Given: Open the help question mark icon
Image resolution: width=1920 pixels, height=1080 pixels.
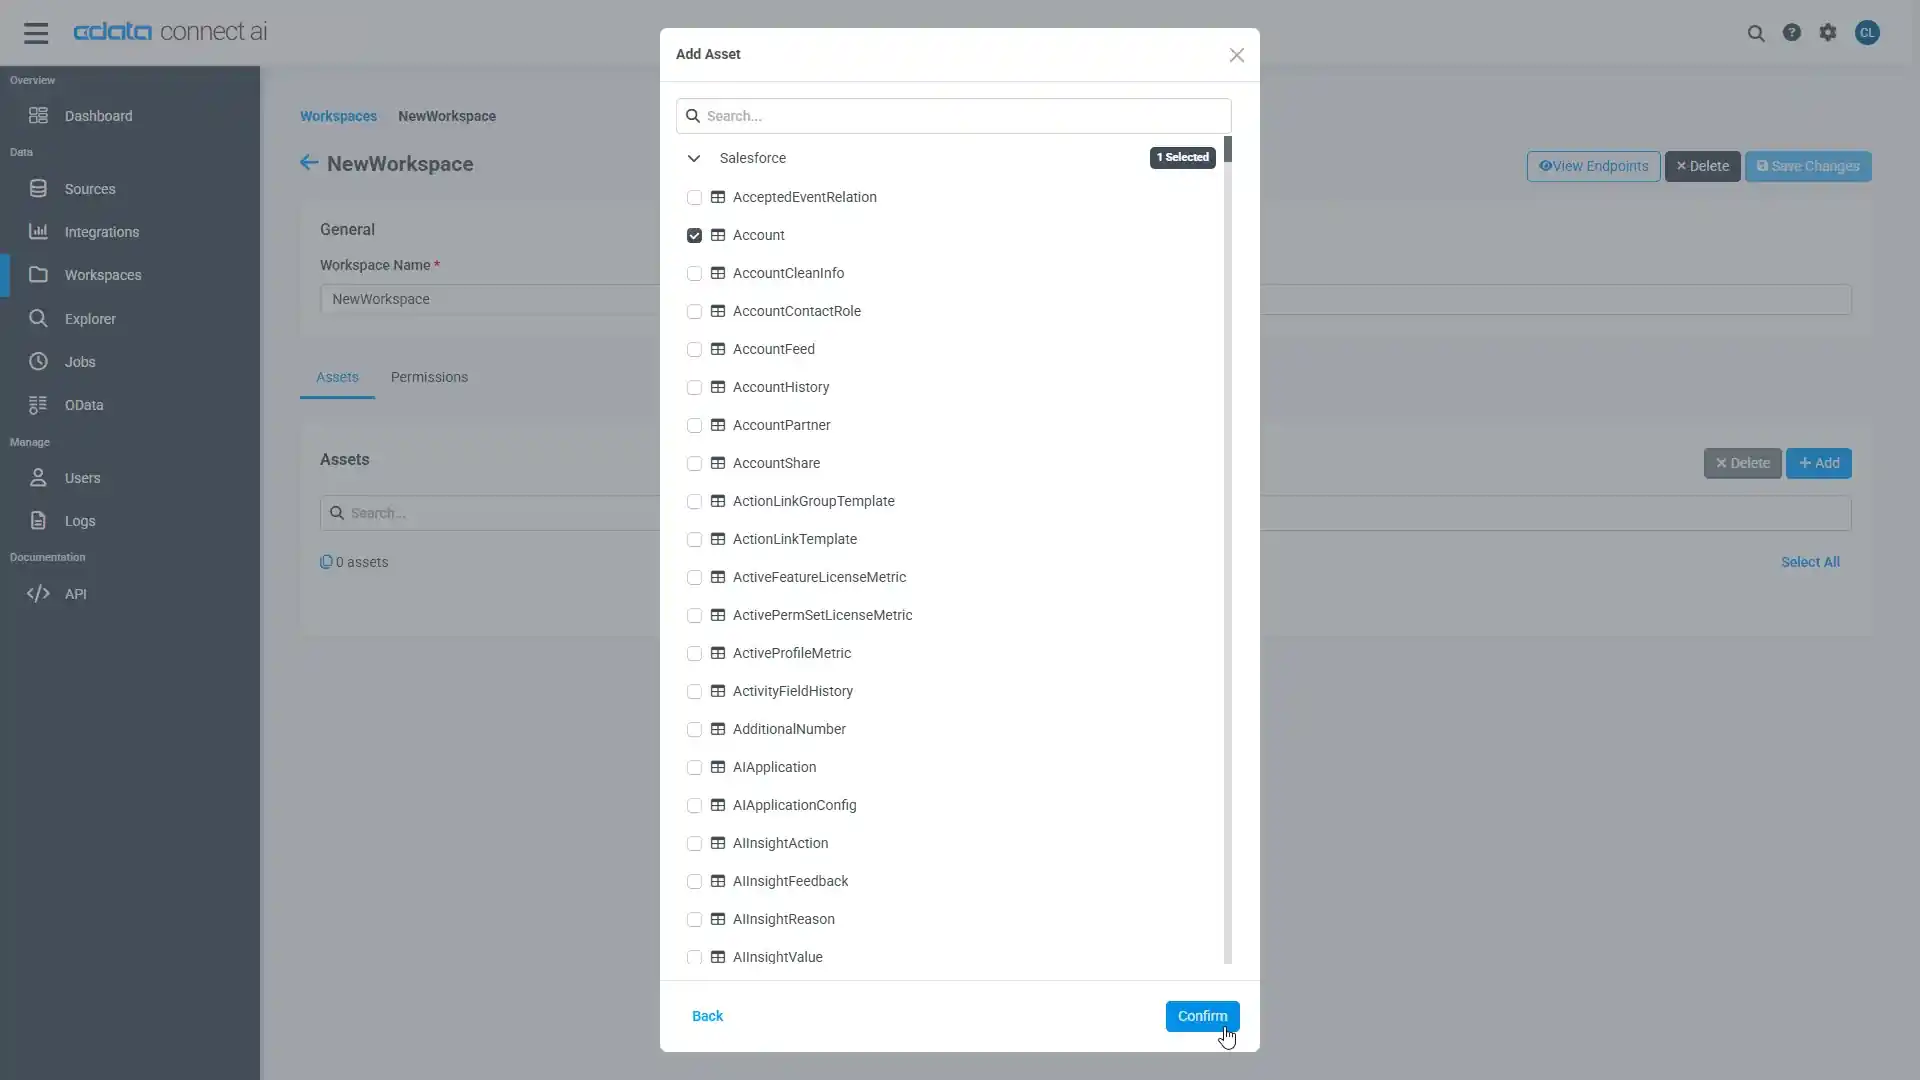Looking at the screenshot, I should 1792,33.
